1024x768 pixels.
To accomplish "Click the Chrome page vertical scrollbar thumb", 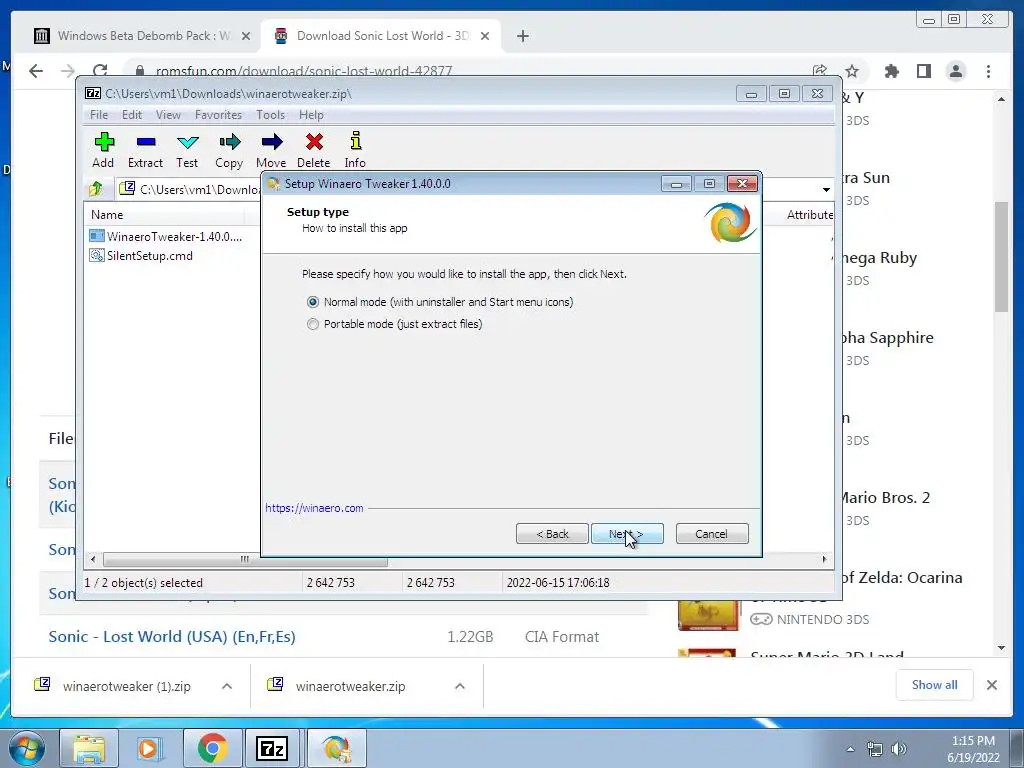I will pyautogui.click(x=1001, y=257).
